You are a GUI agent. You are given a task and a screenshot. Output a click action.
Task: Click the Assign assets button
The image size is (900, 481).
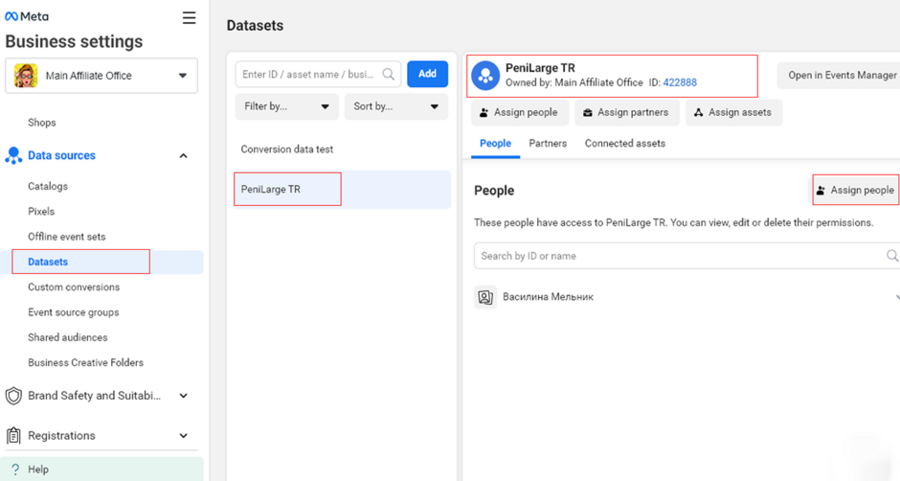[734, 113]
